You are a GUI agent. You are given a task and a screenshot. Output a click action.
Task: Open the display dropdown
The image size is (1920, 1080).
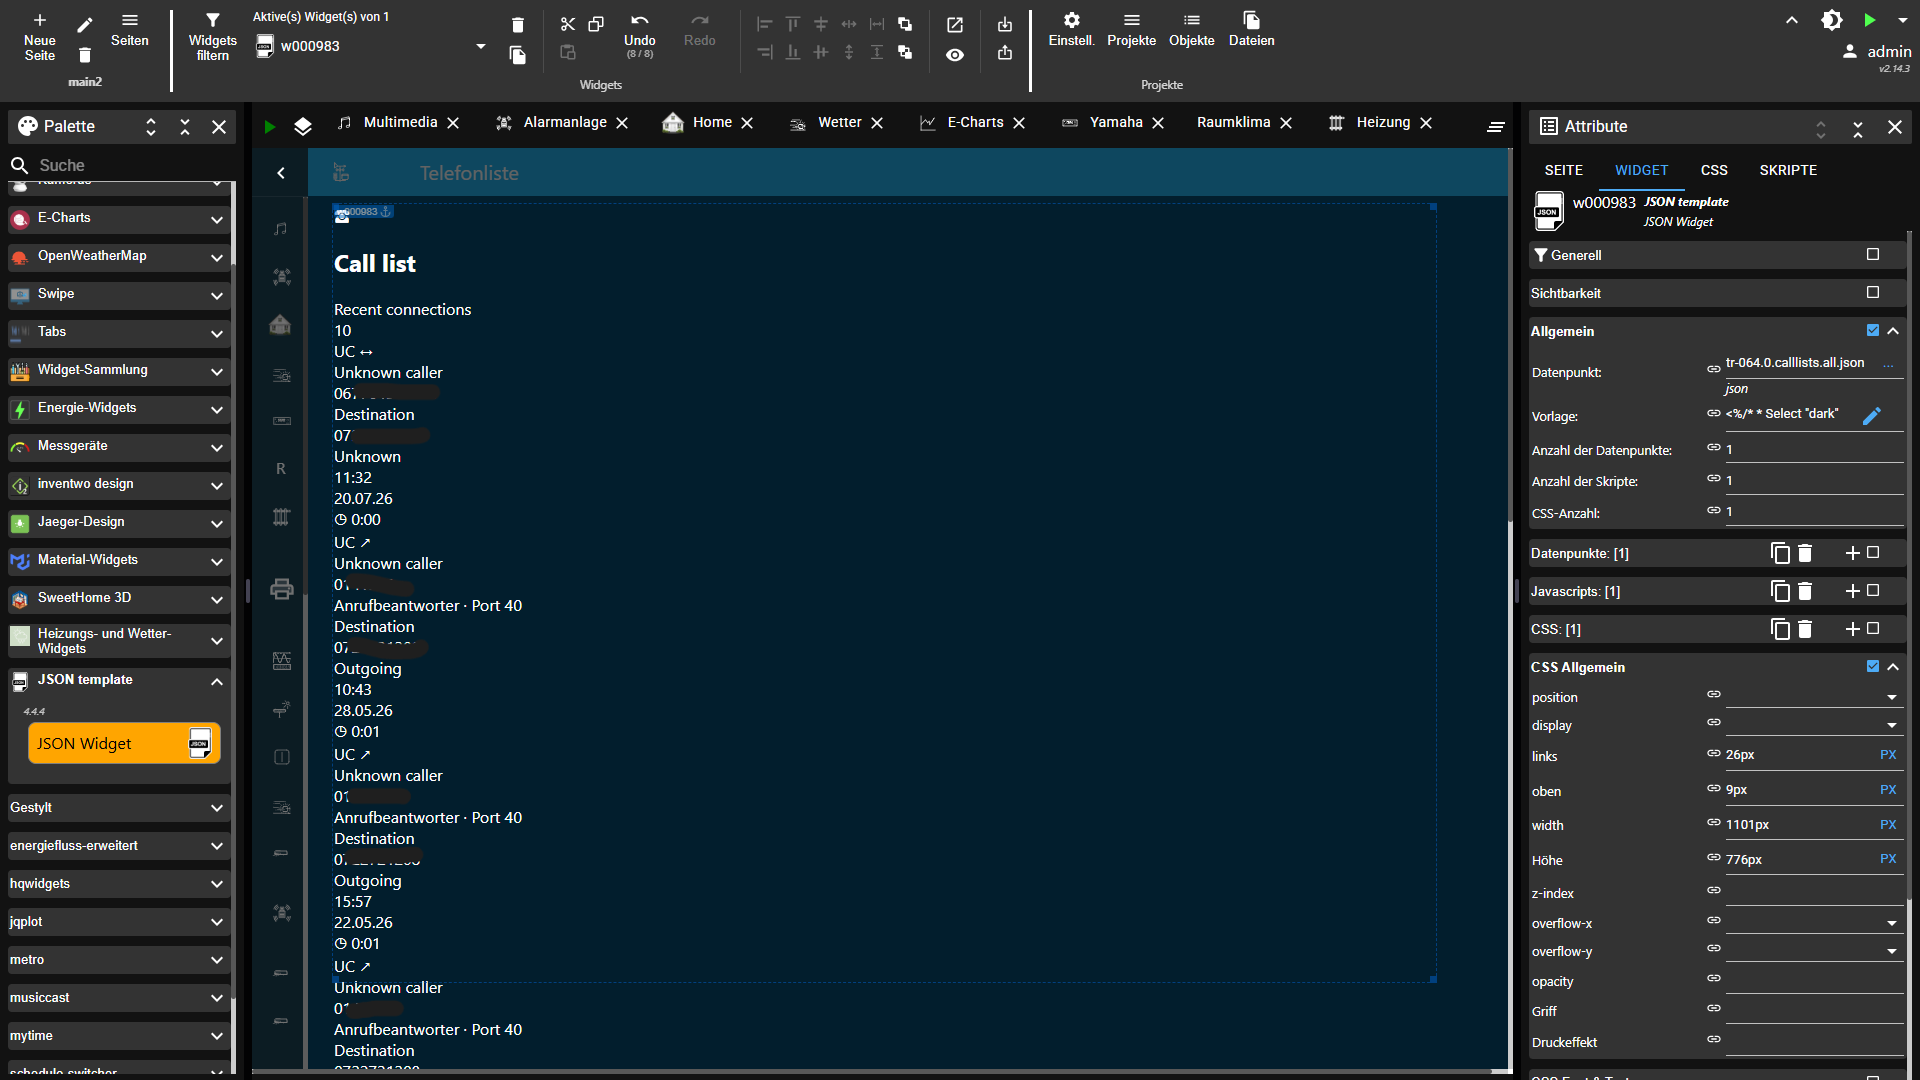tap(1814, 725)
